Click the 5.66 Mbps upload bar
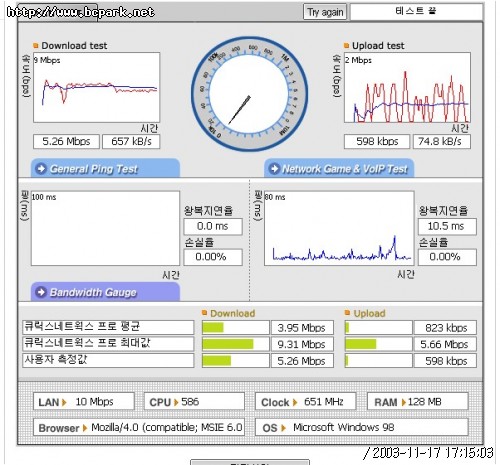 coord(378,344)
